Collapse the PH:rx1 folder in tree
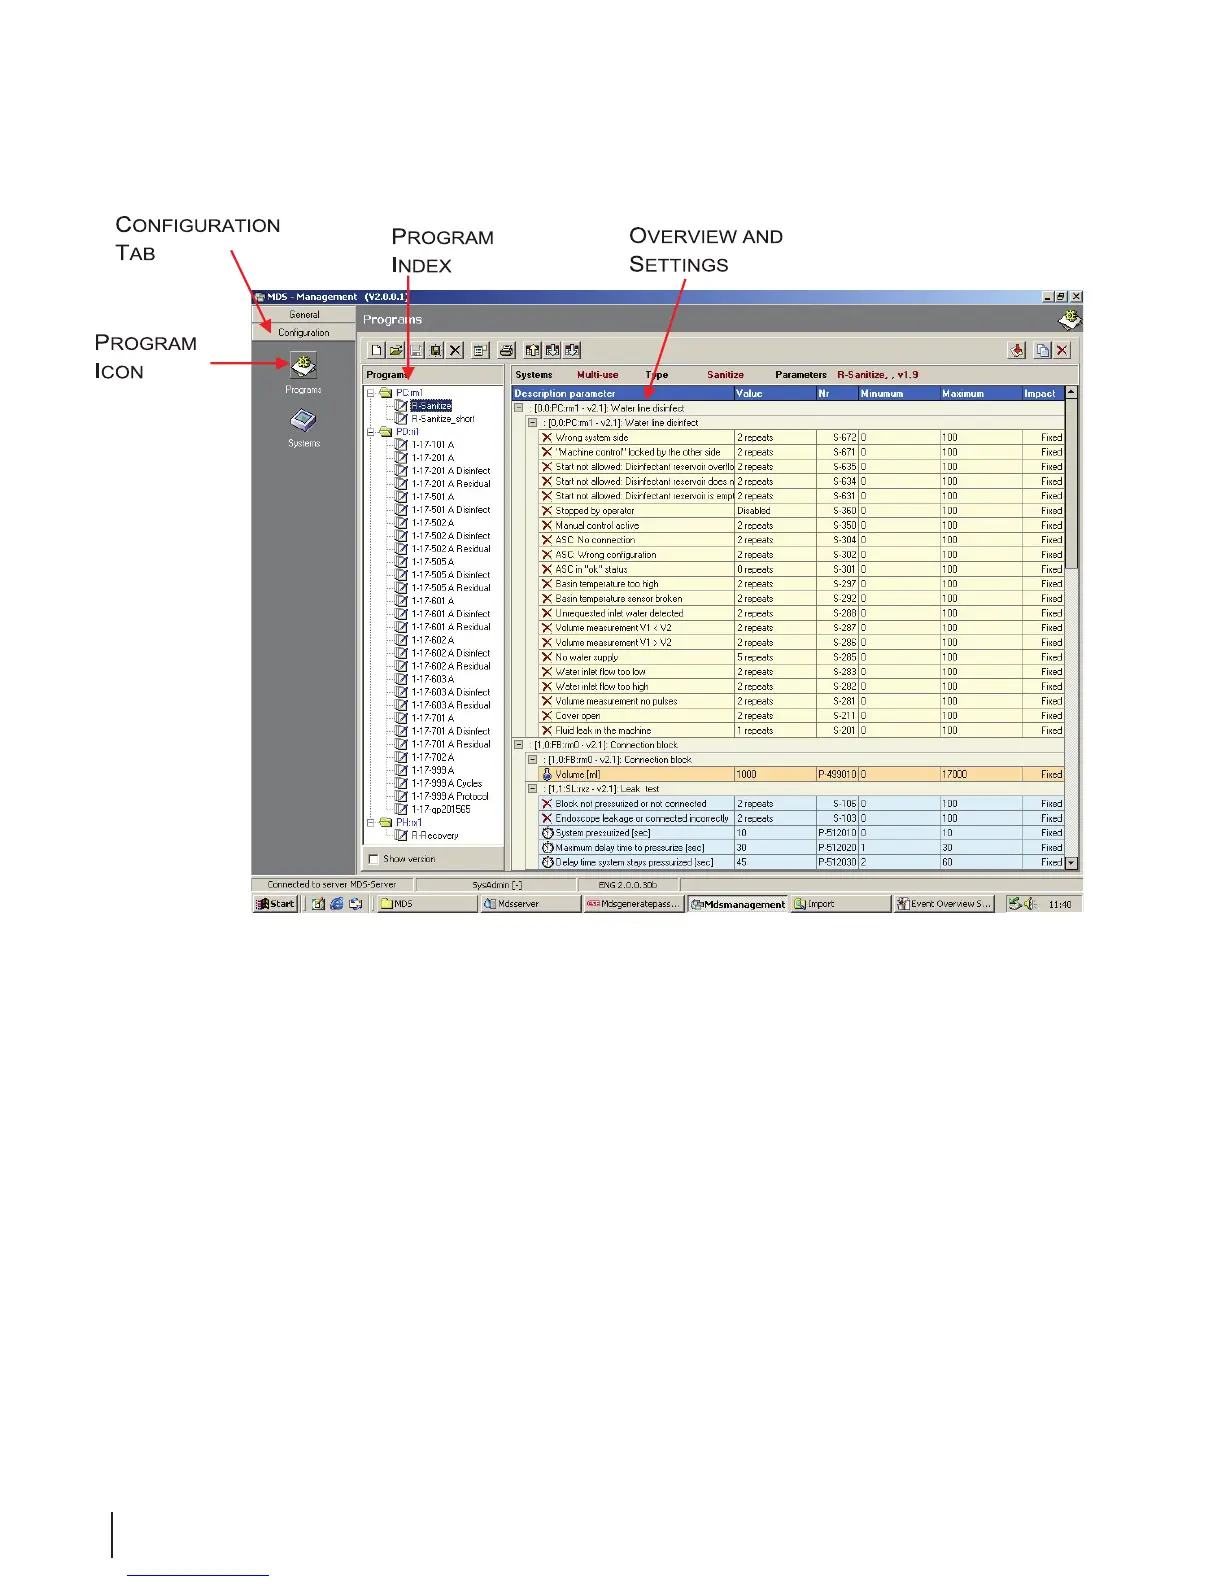 (x=371, y=822)
